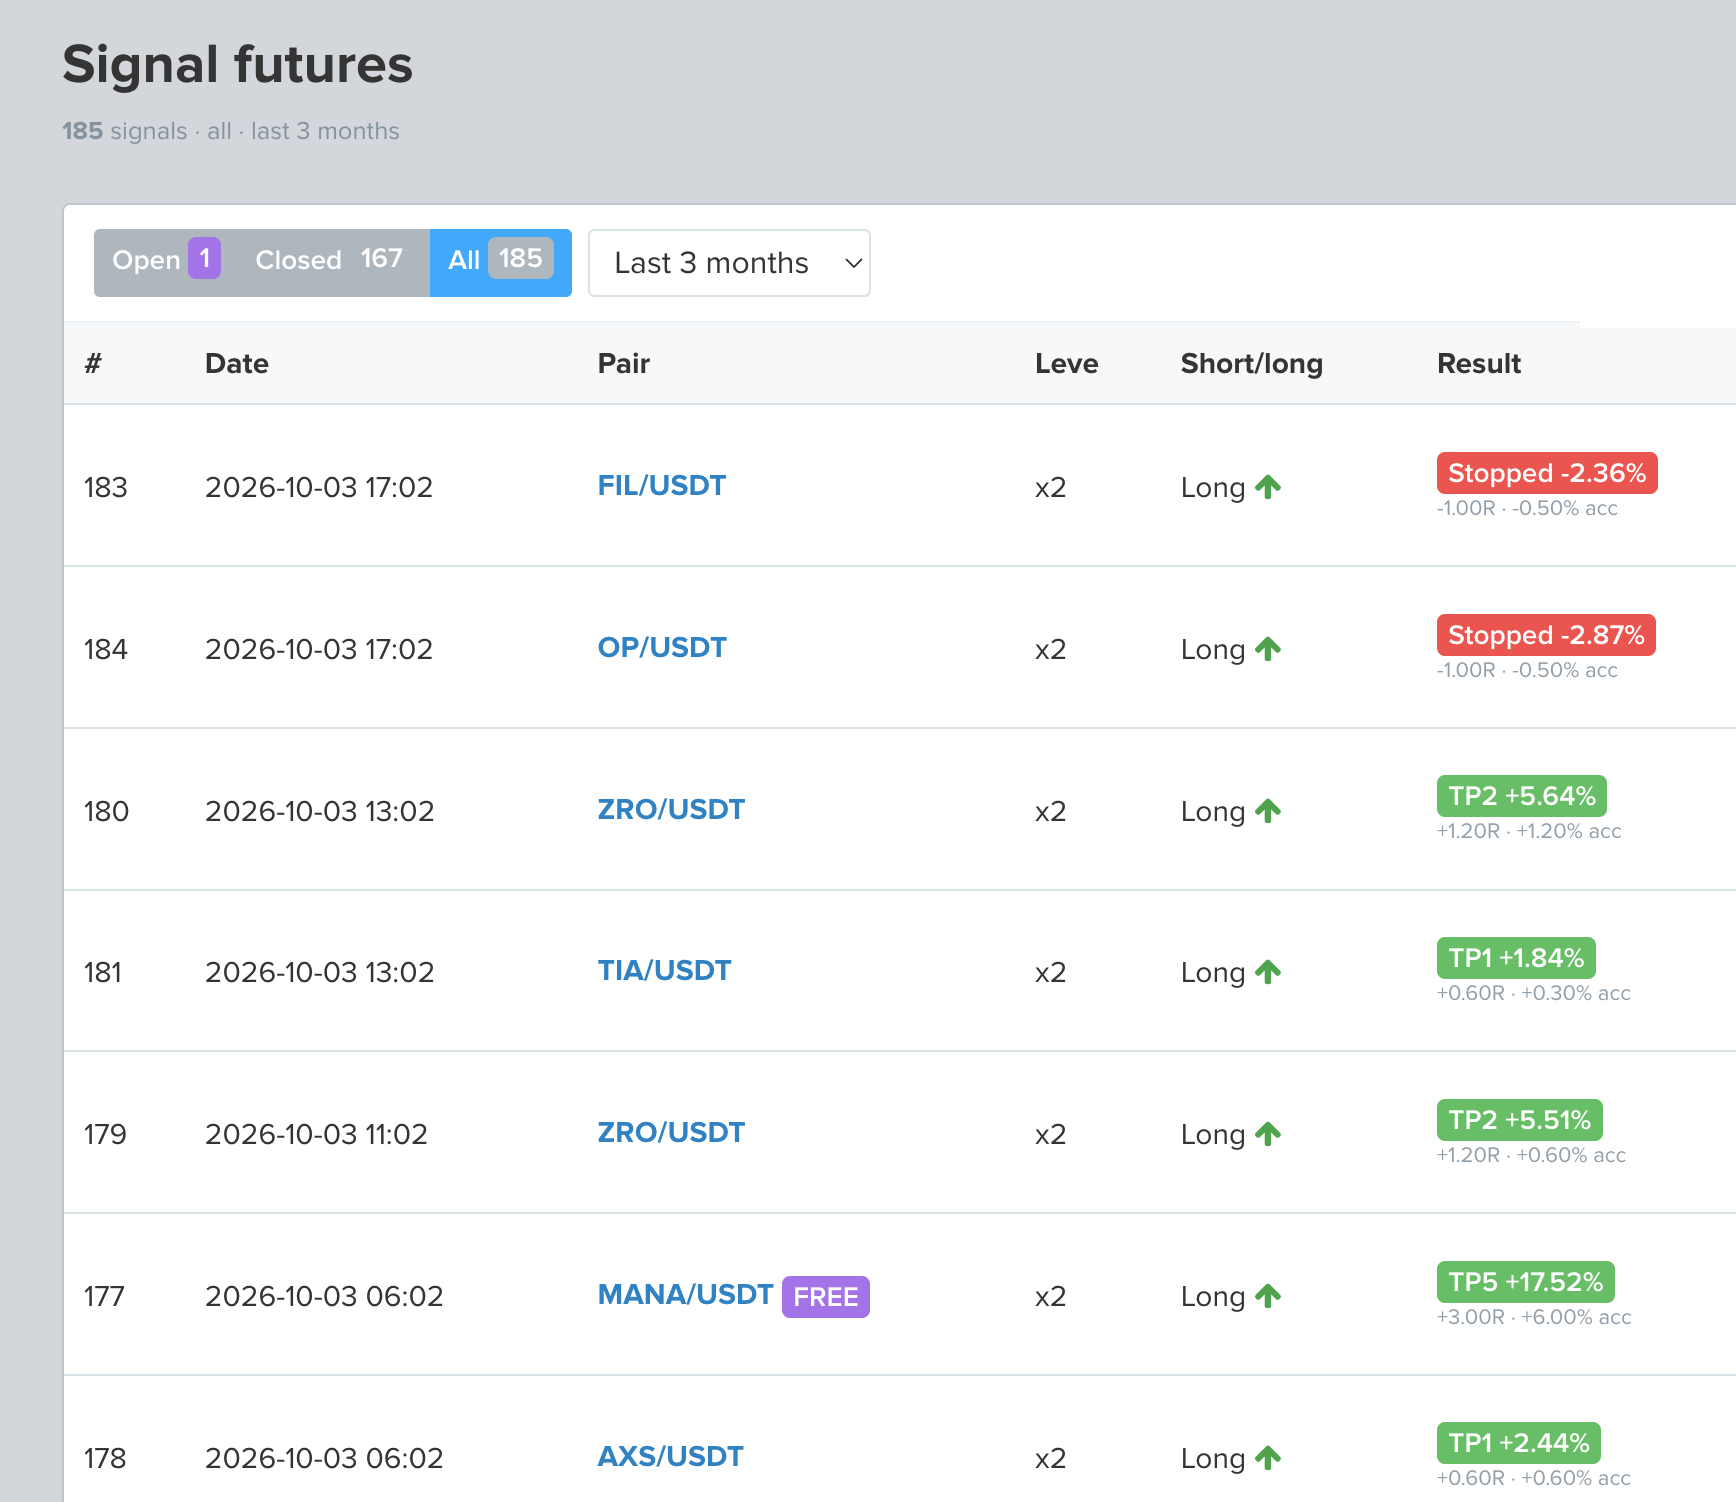Click the Date column header
Screen dimensions: 1736x1502
237,363
